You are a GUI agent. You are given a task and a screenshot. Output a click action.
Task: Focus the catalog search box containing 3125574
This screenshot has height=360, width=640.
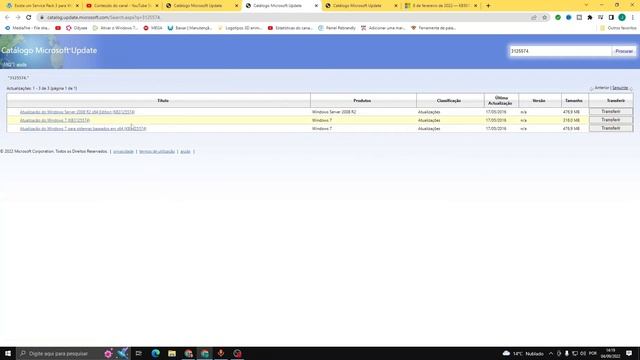coord(560,51)
